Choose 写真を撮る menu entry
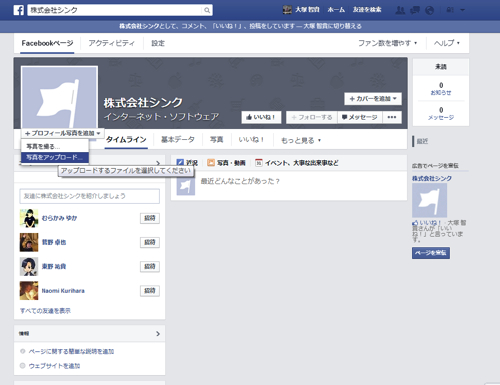This screenshot has height=385, width=500. (x=55, y=146)
